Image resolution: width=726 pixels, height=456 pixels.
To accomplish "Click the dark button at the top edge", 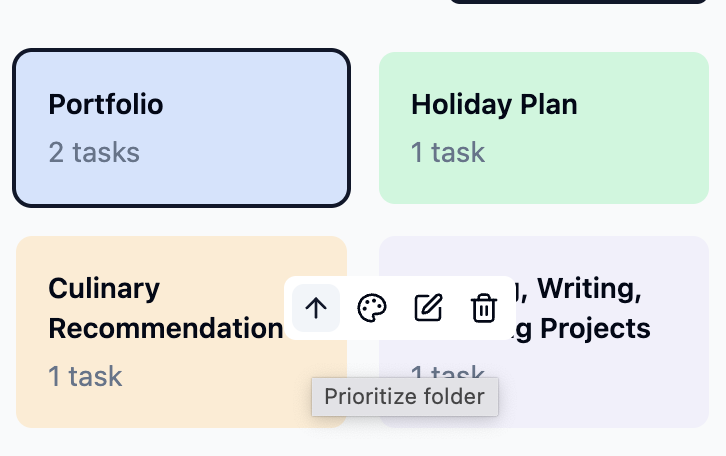I will click(x=579, y=2).
